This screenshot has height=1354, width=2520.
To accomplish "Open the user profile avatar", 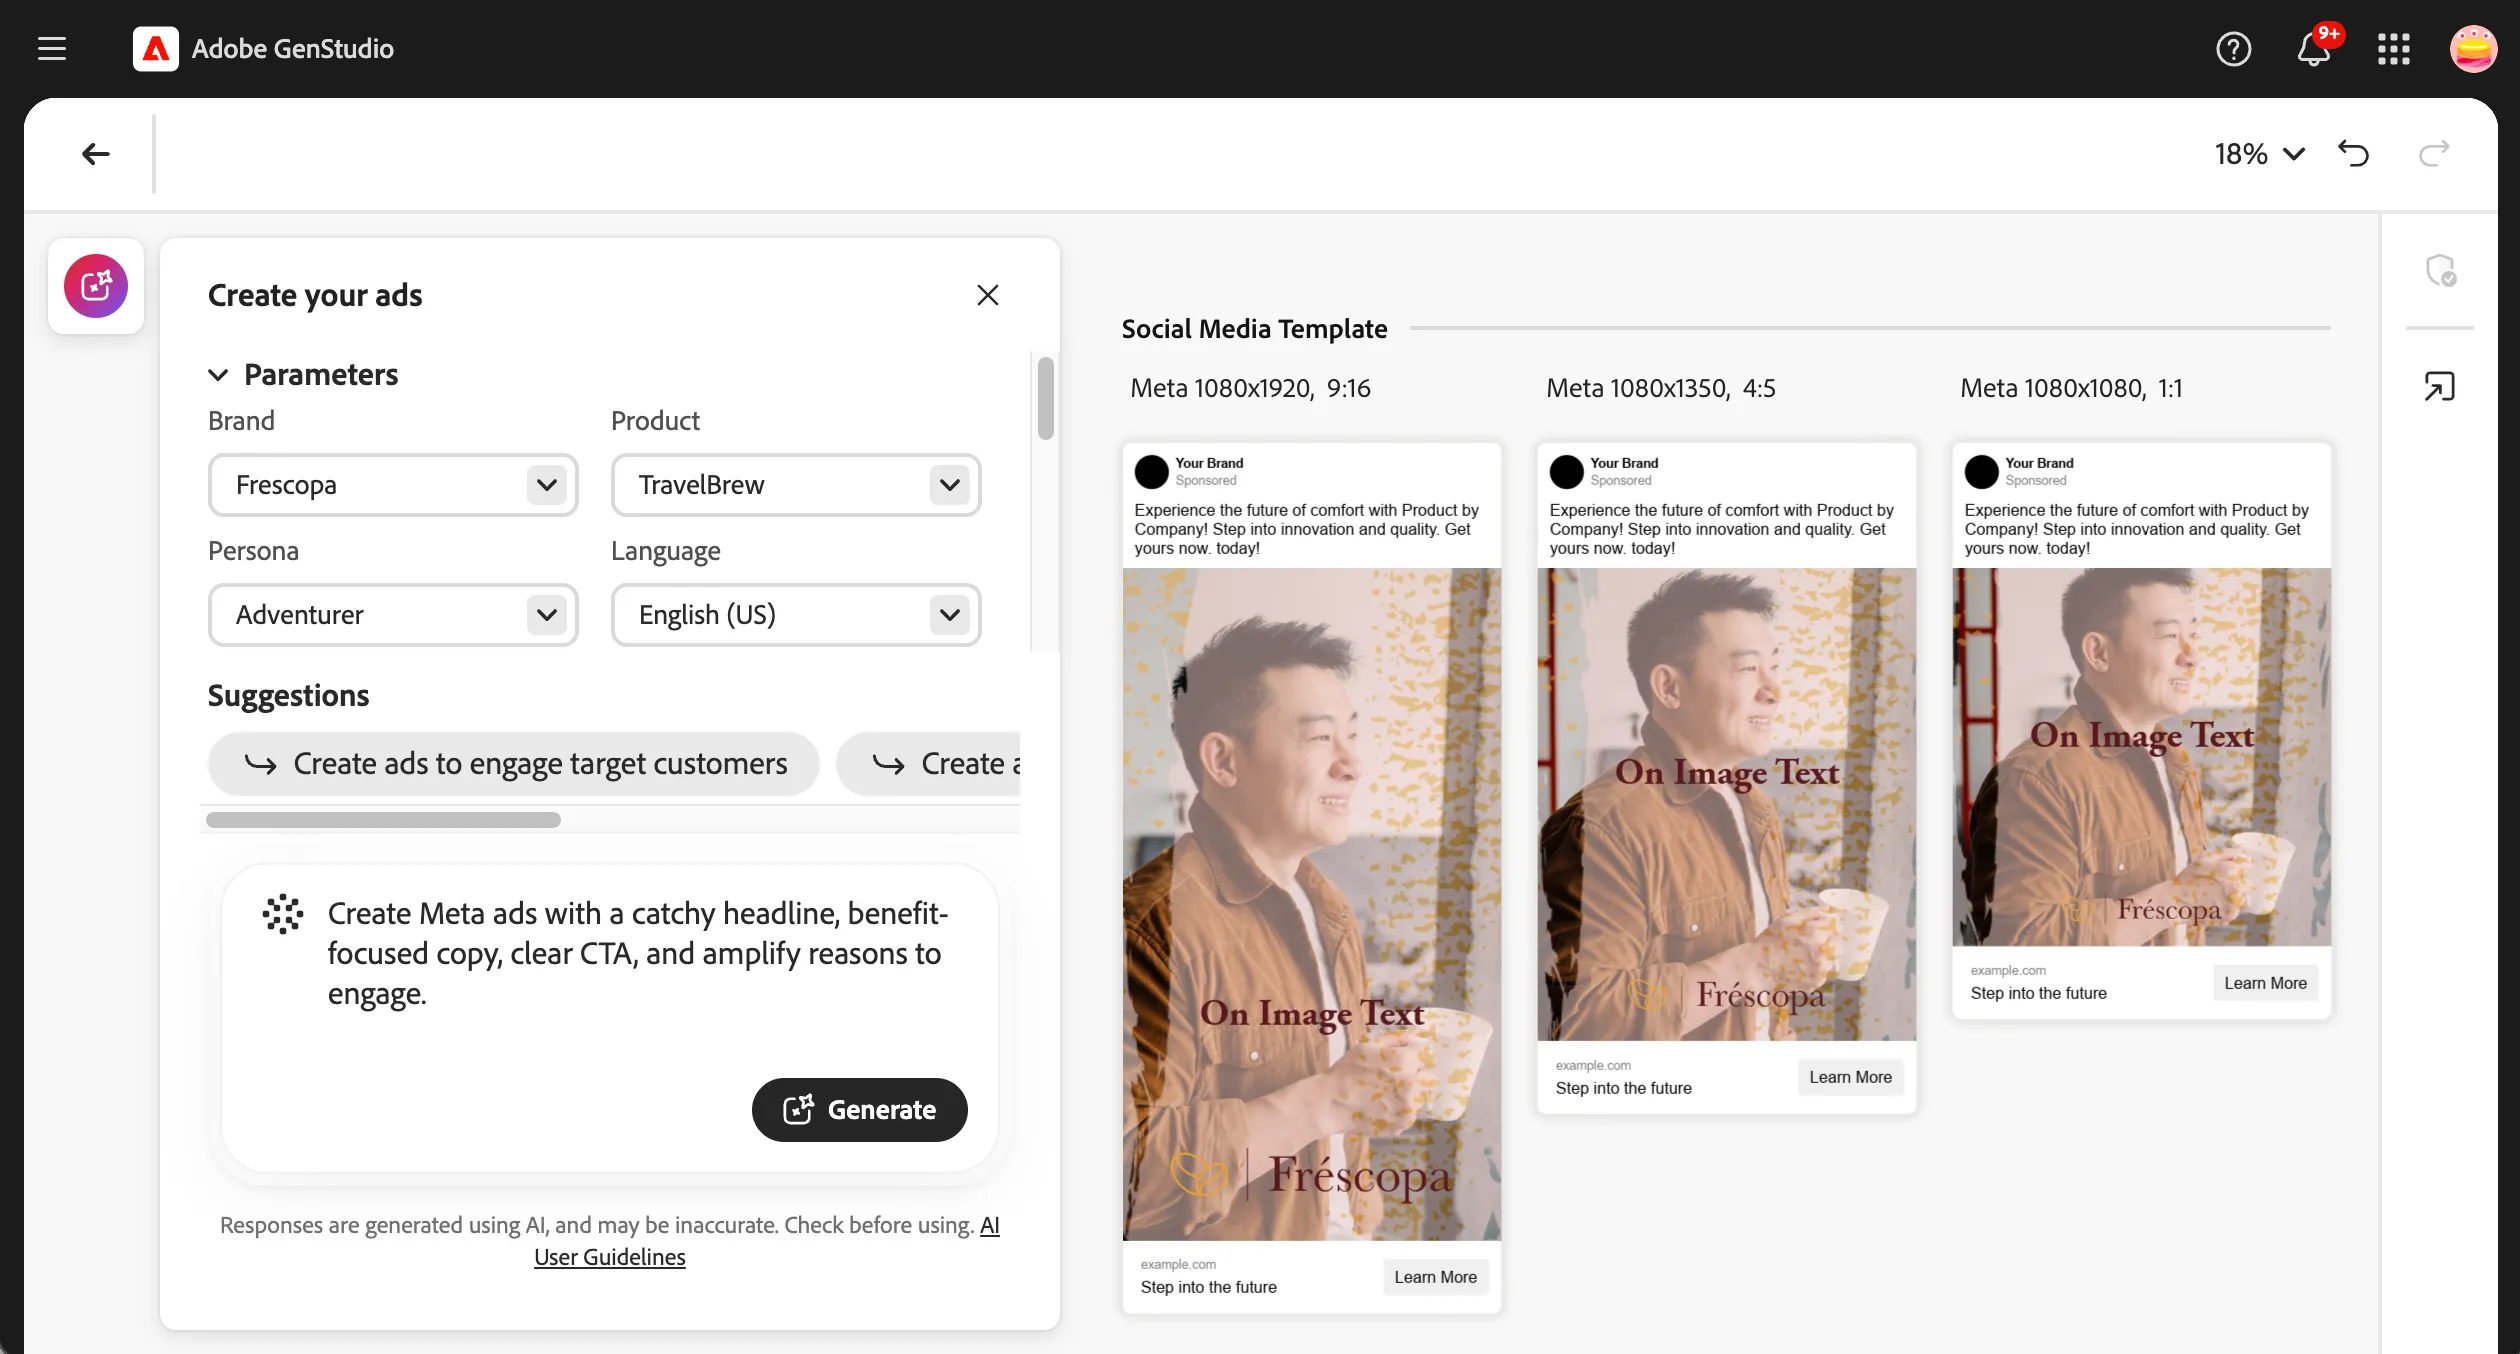I will pyautogui.click(x=2473, y=48).
